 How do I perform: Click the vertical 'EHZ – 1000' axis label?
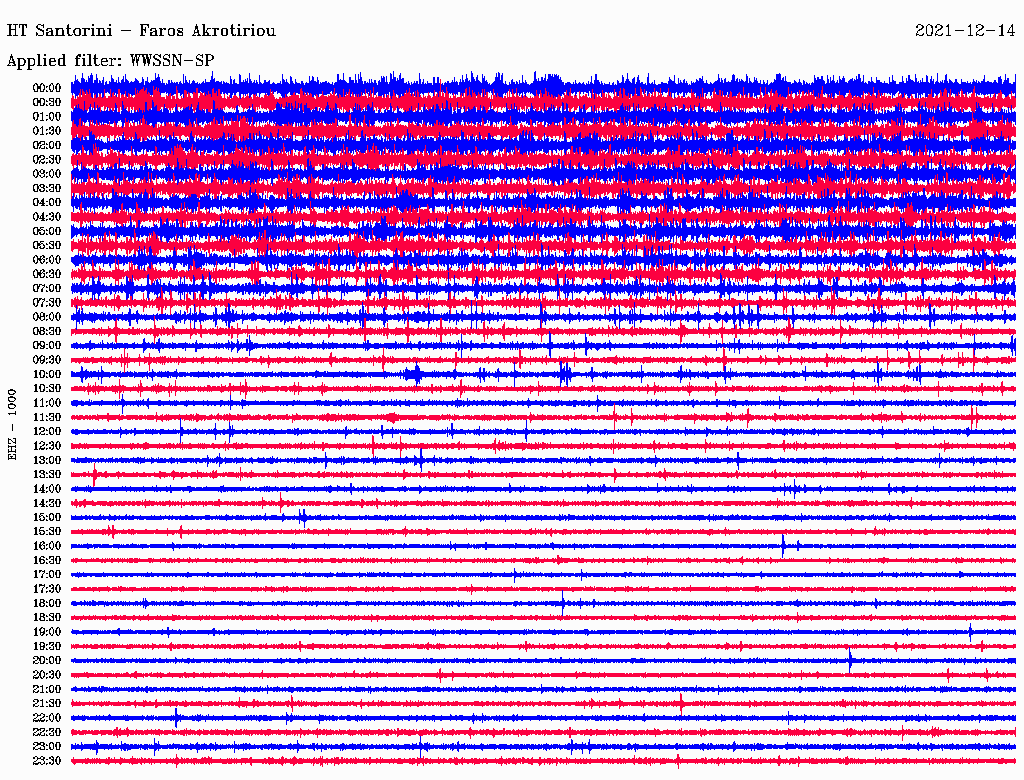coord(12,425)
